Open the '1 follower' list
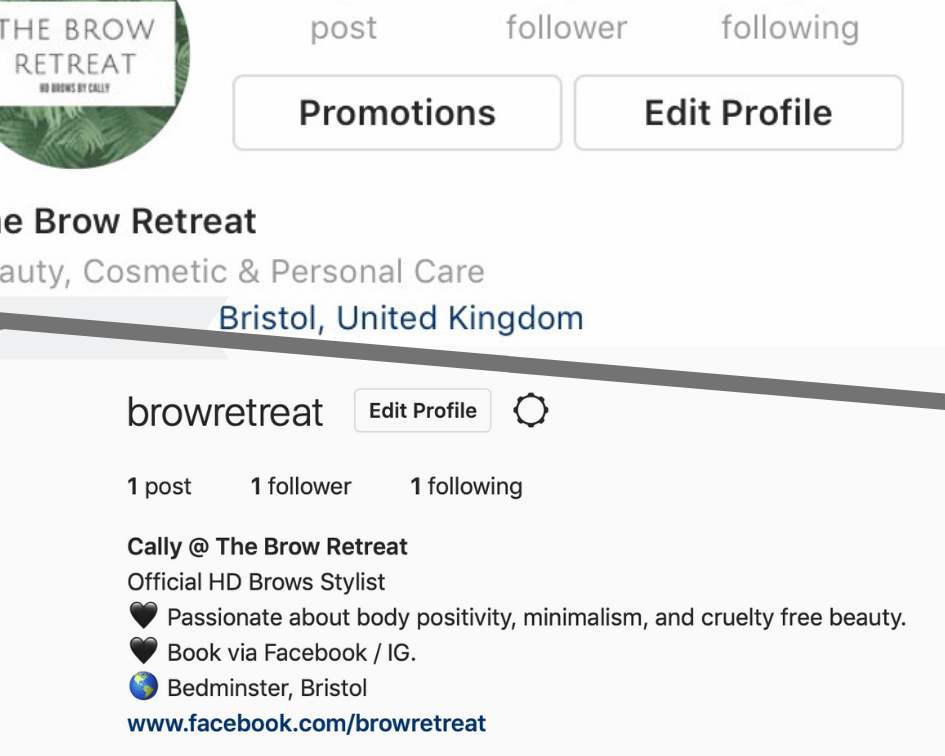 point(301,486)
